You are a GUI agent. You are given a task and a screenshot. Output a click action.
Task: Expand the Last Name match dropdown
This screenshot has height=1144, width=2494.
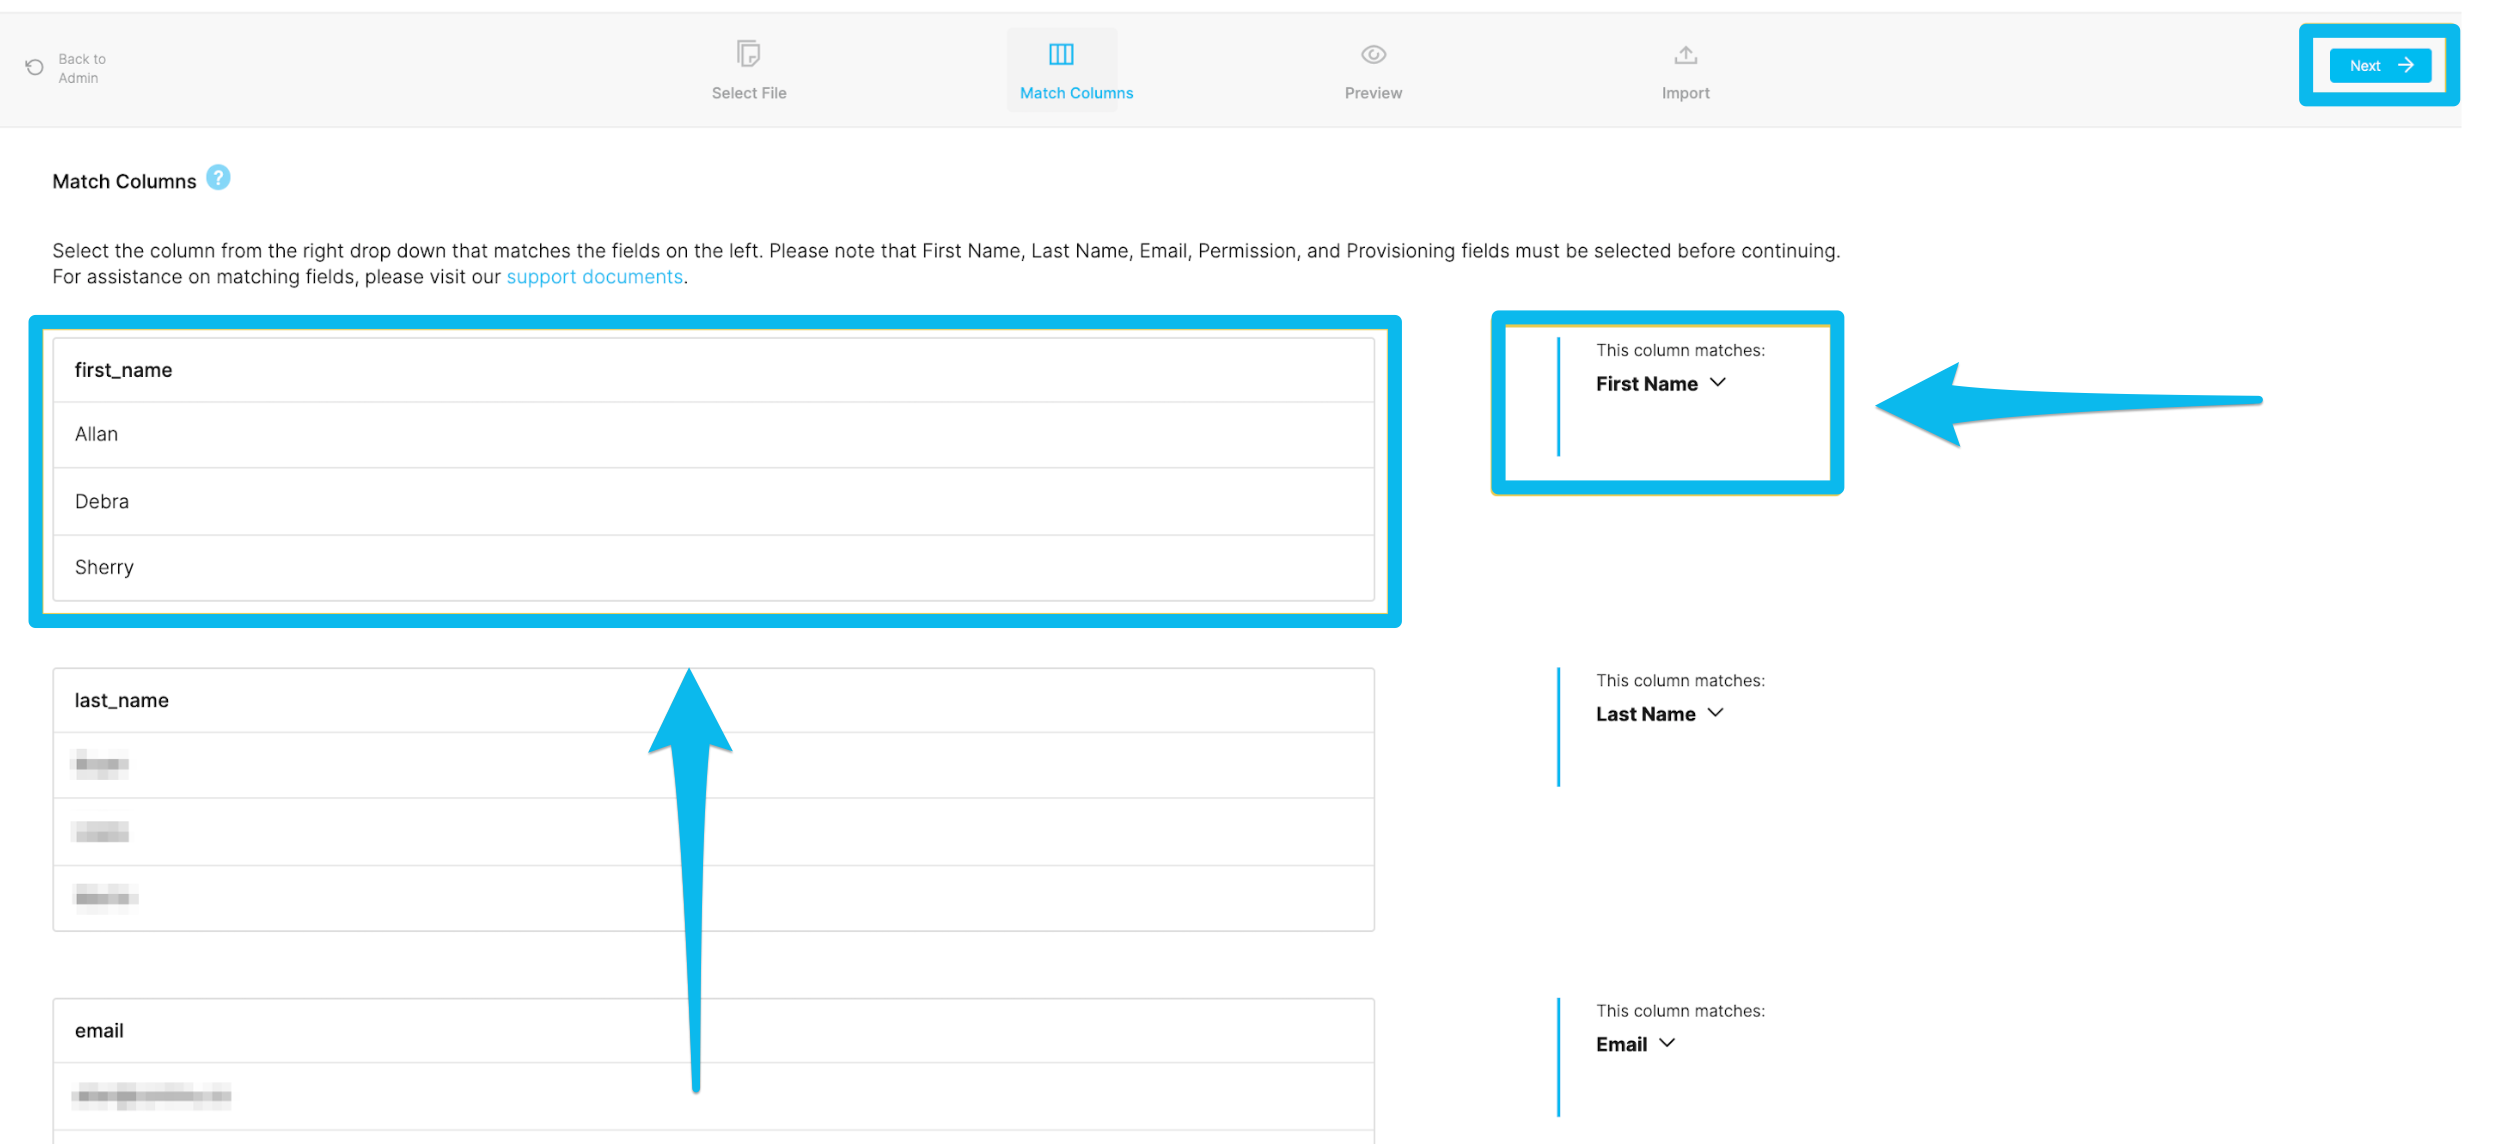tap(1659, 714)
